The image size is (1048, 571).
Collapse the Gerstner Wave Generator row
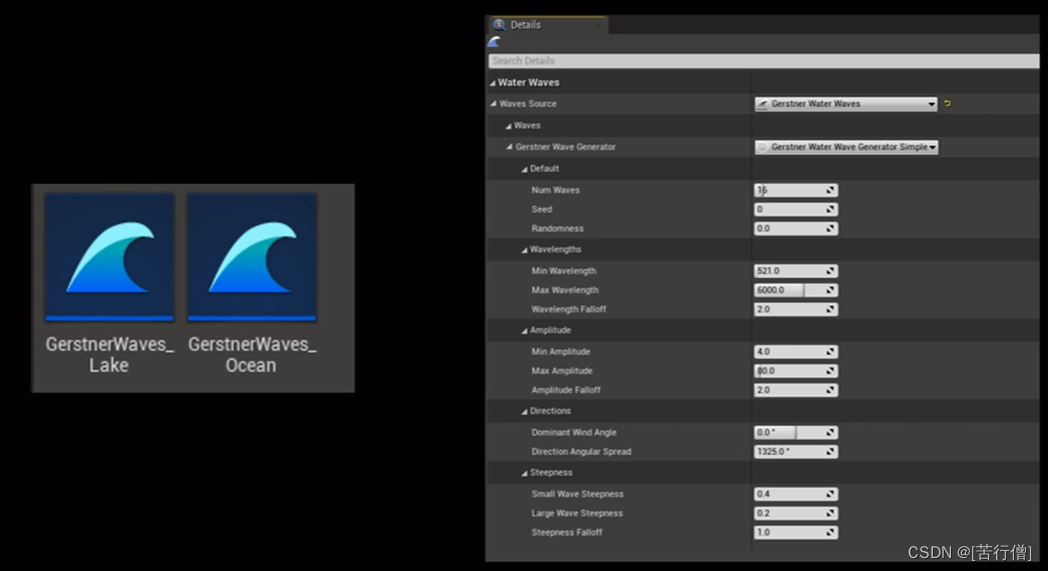point(509,147)
